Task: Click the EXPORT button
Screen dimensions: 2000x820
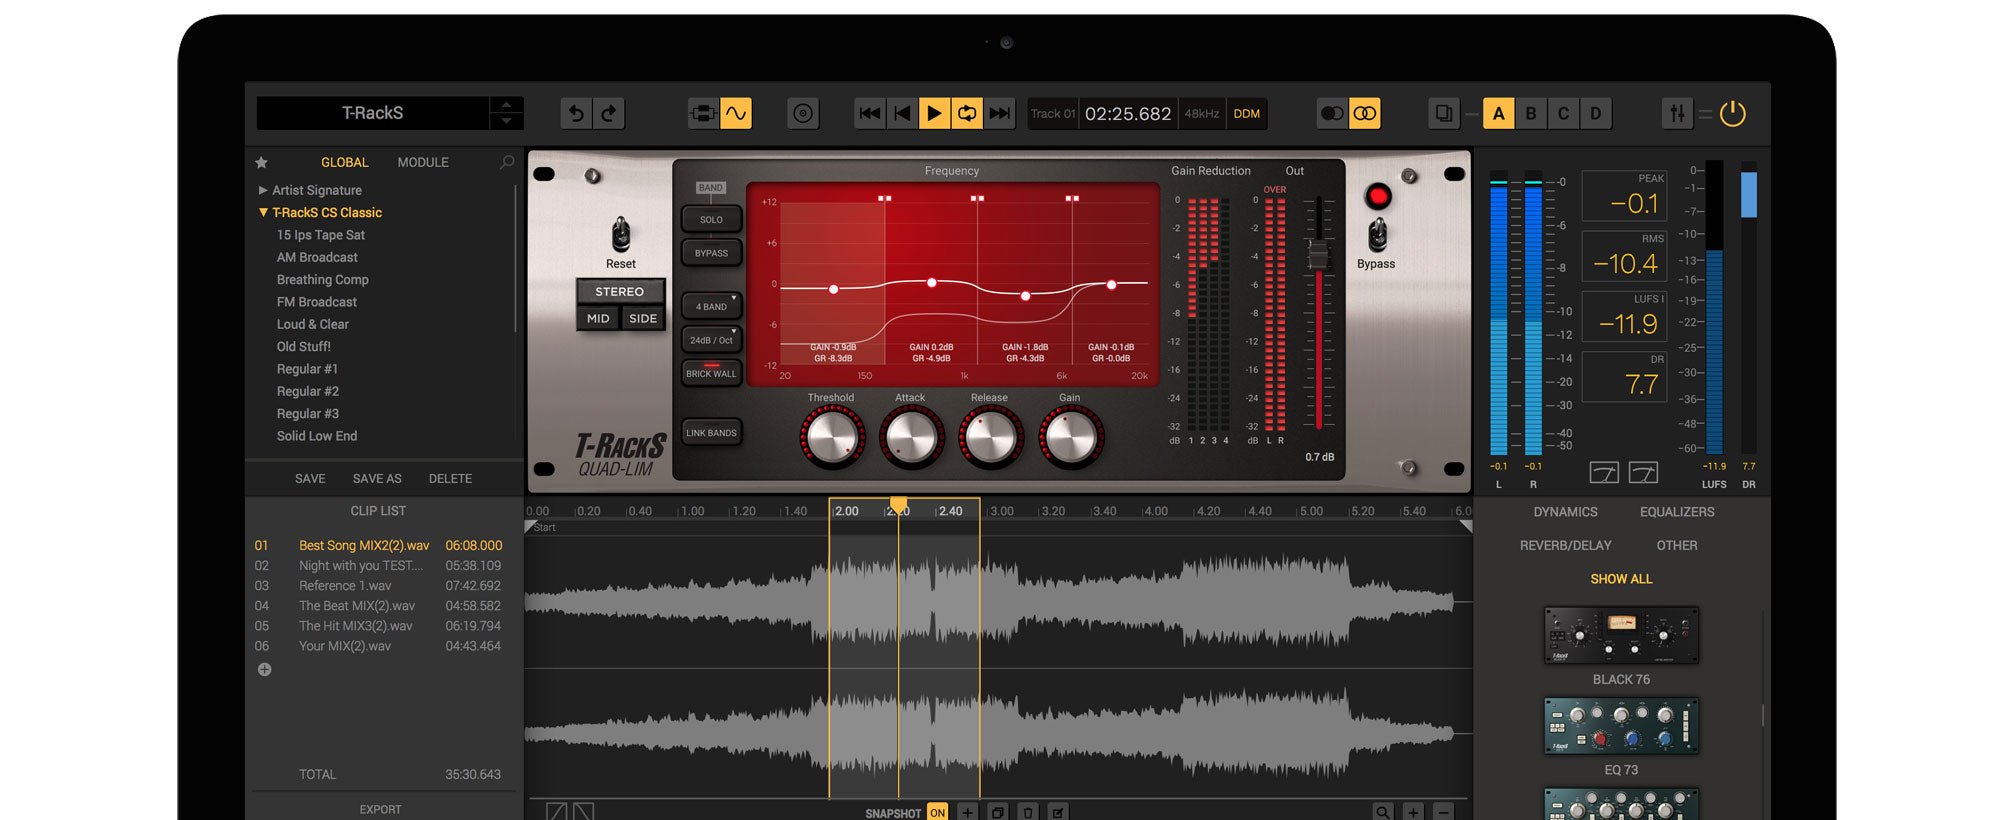Action: [380, 810]
